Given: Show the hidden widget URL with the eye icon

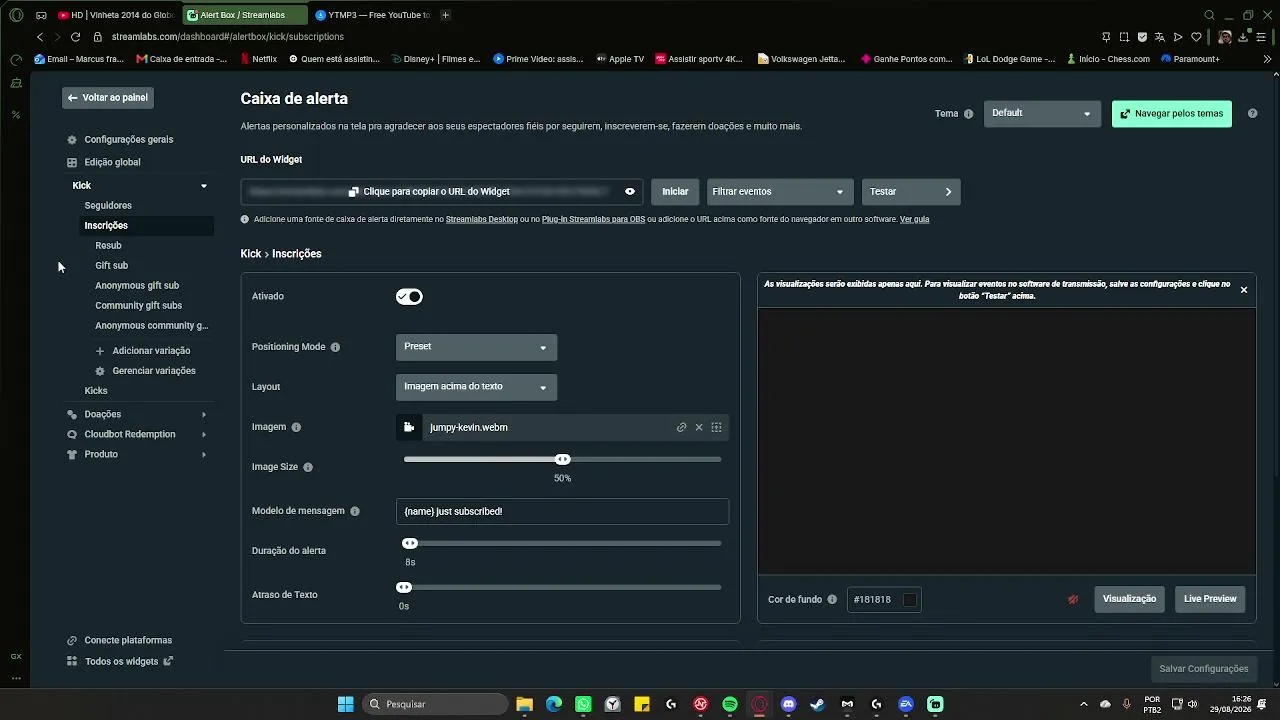Looking at the screenshot, I should pos(630,192).
